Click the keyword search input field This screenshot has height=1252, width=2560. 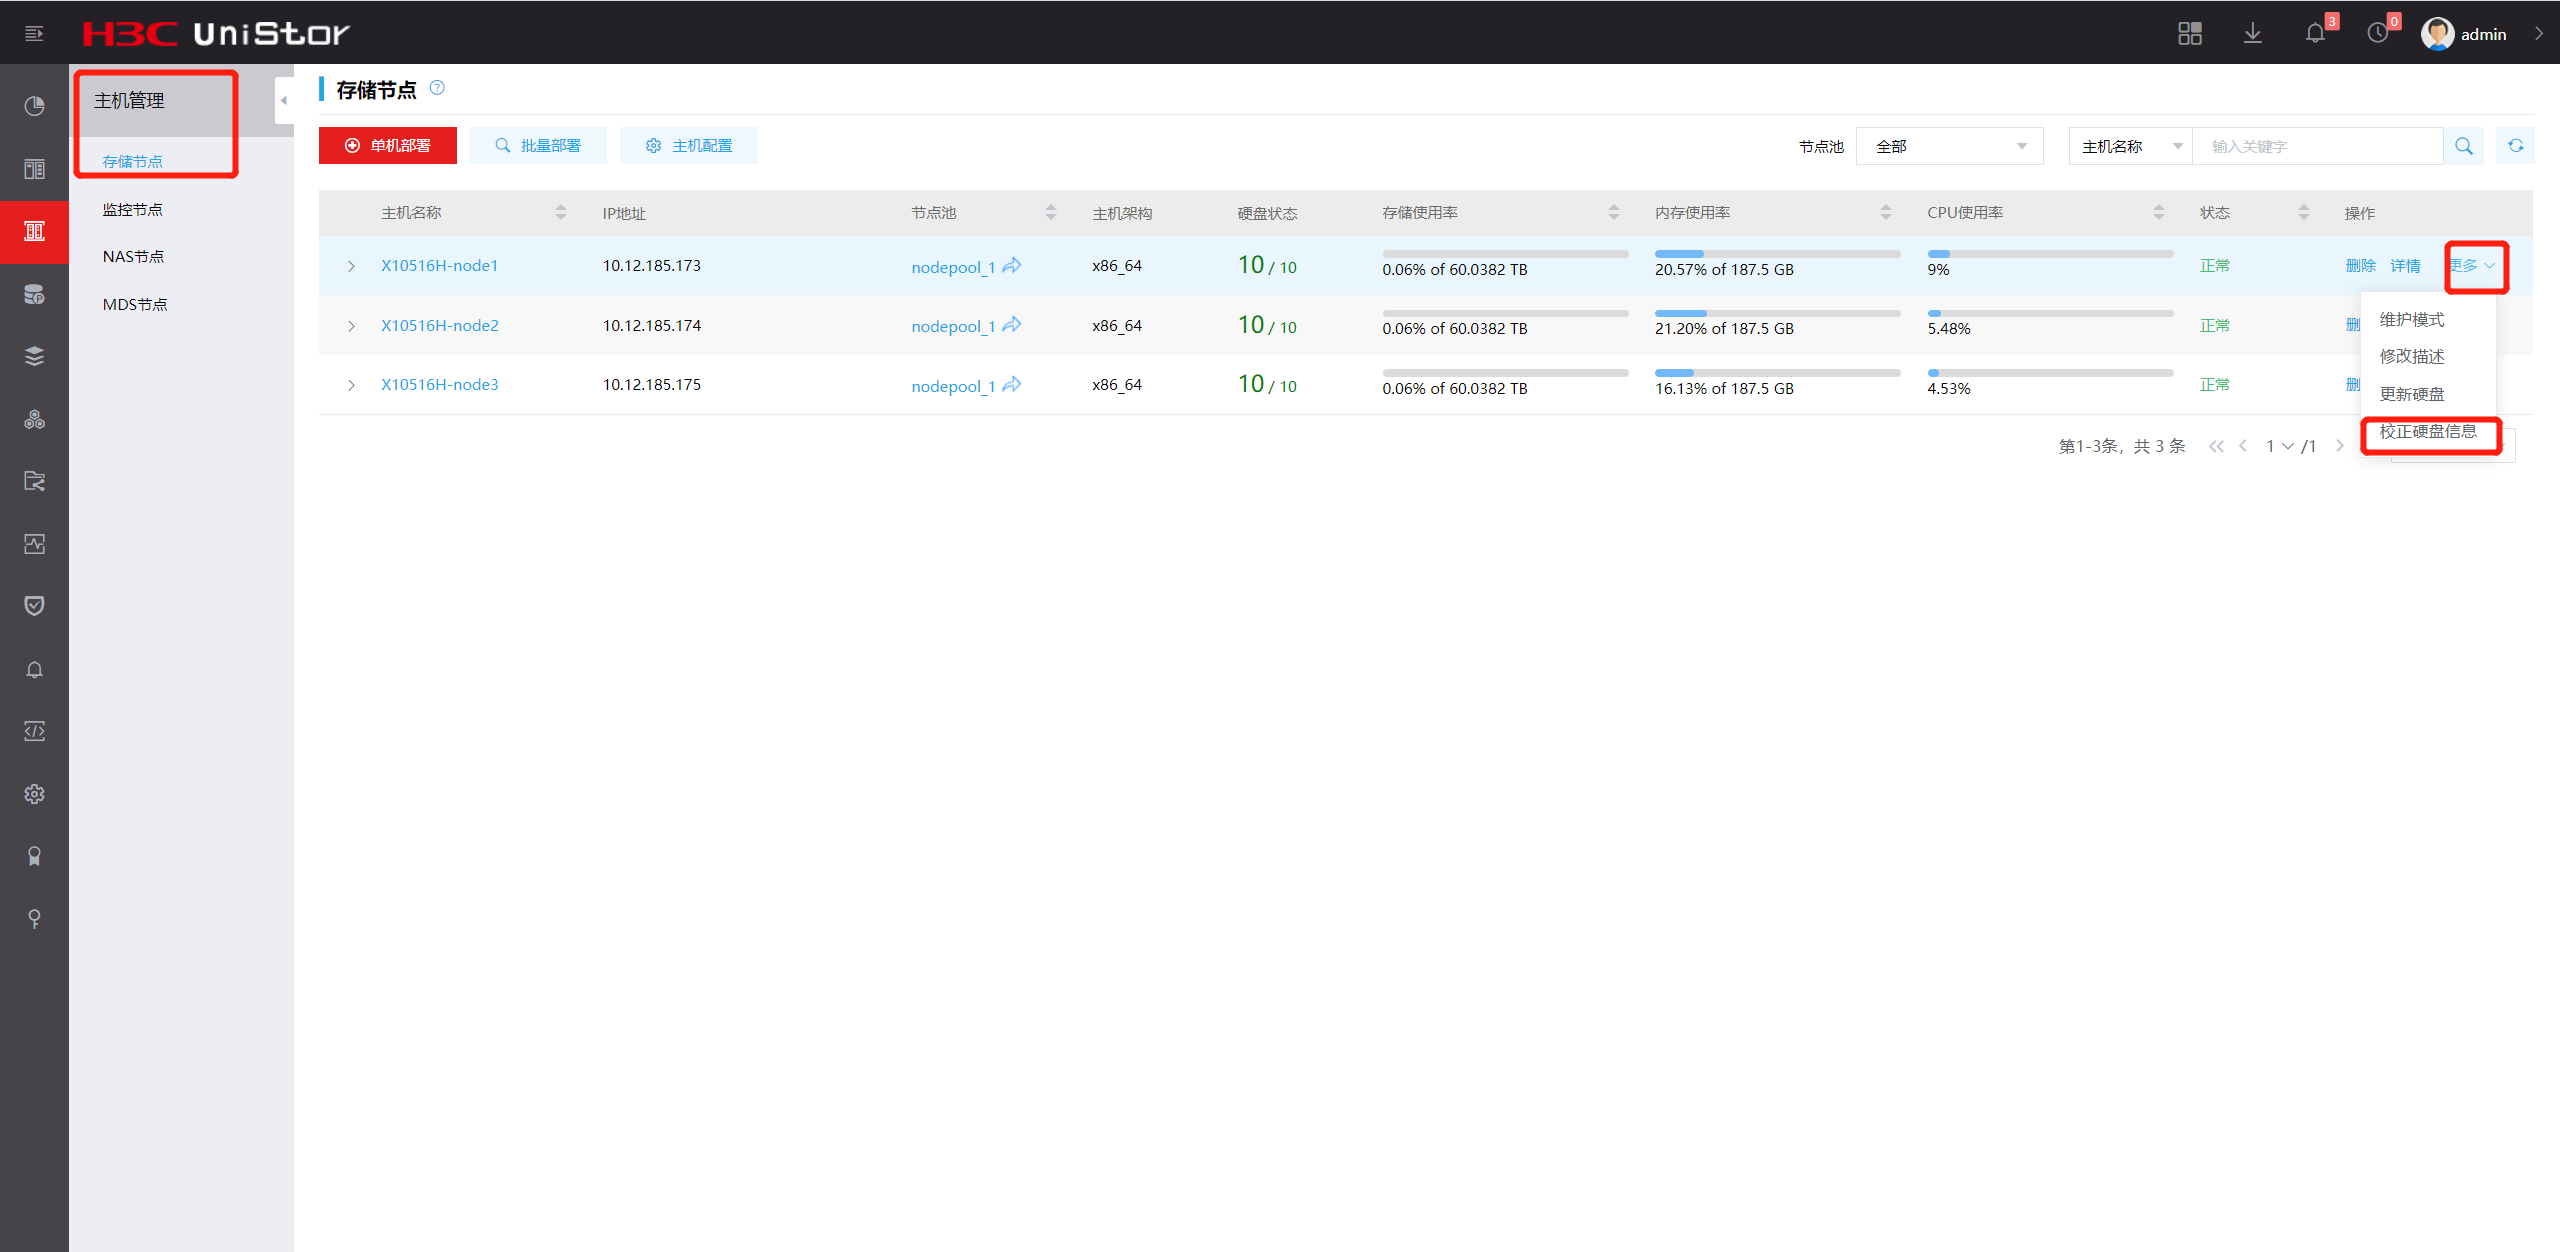click(x=2316, y=146)
